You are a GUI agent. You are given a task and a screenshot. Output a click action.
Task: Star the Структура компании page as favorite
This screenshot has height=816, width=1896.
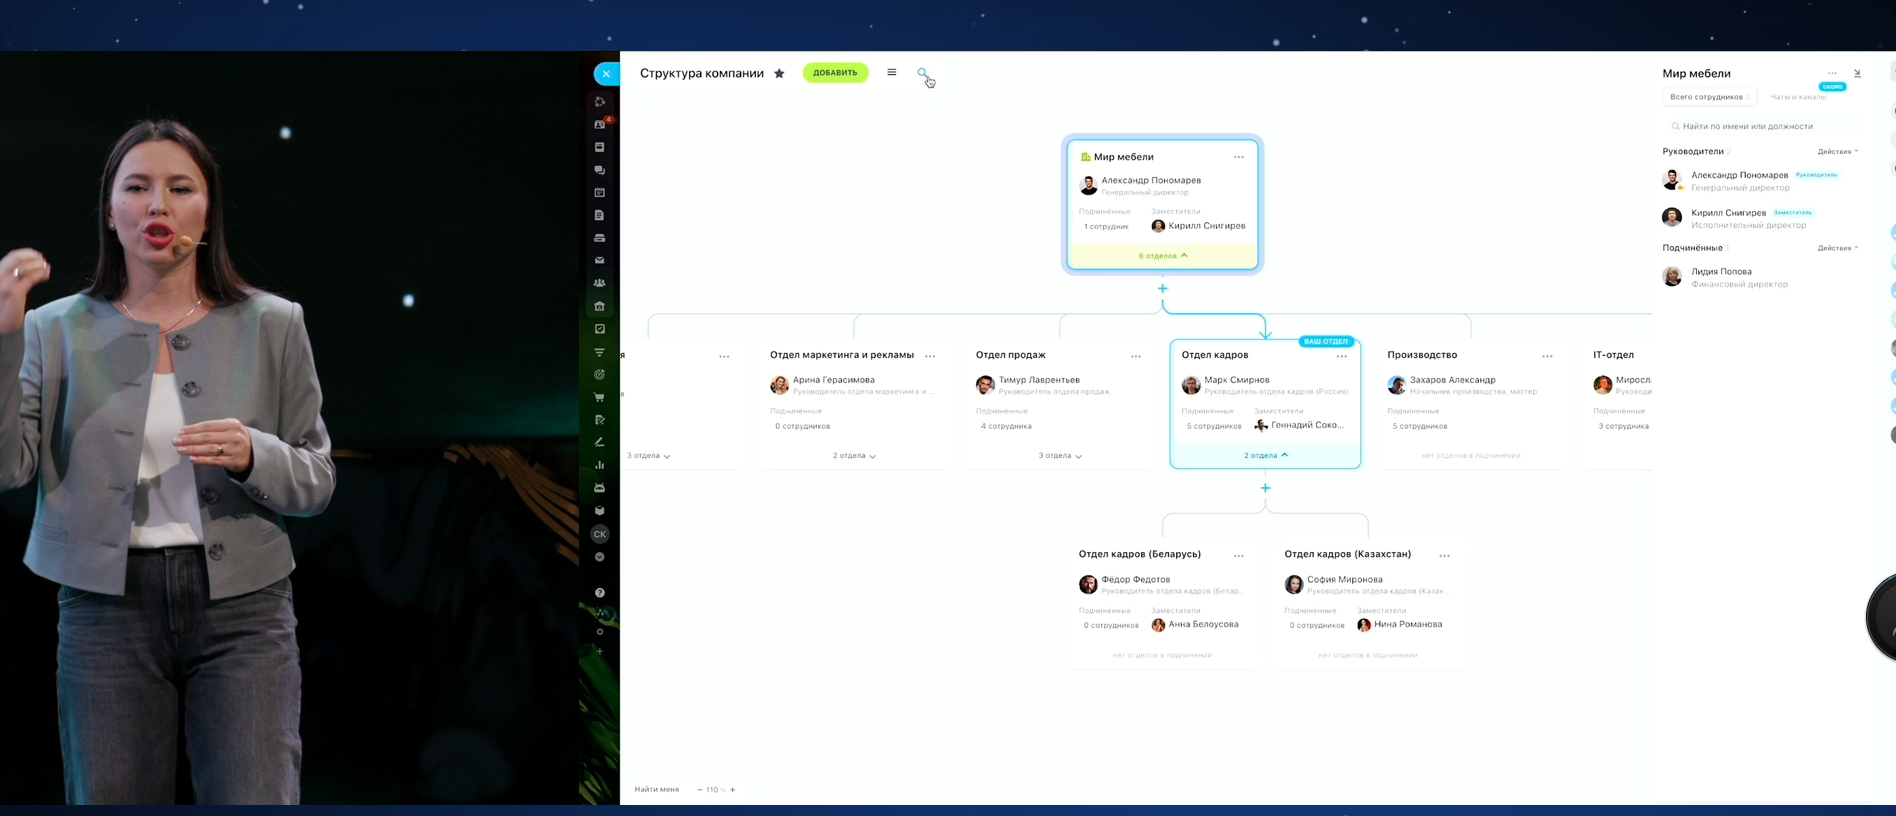click(779, 73)
